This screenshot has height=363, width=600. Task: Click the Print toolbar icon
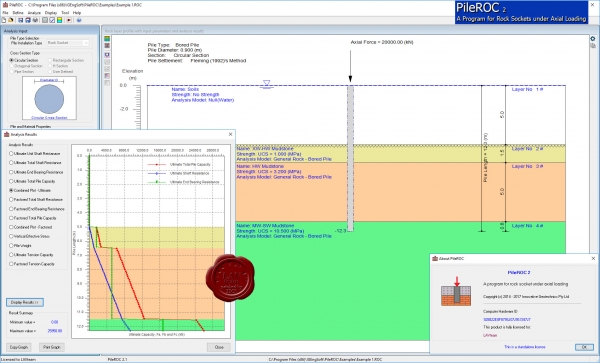point(35,20)
